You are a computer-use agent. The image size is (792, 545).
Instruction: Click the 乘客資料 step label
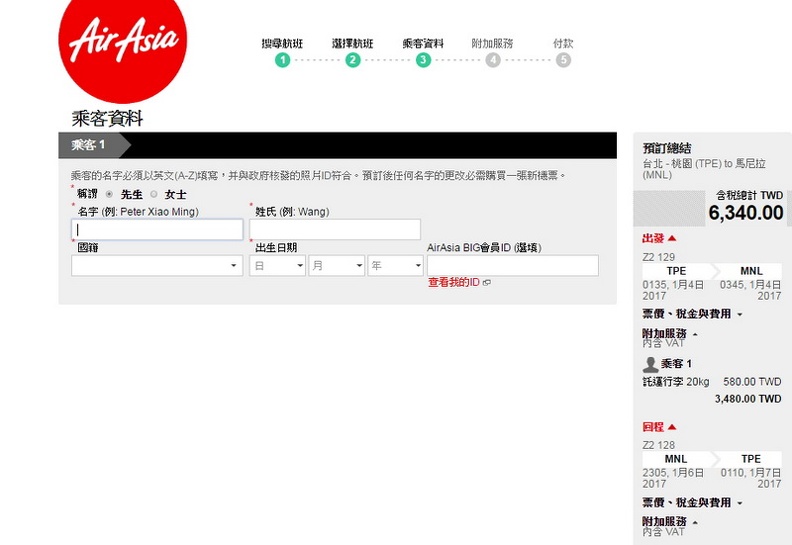tap(423, 43)
